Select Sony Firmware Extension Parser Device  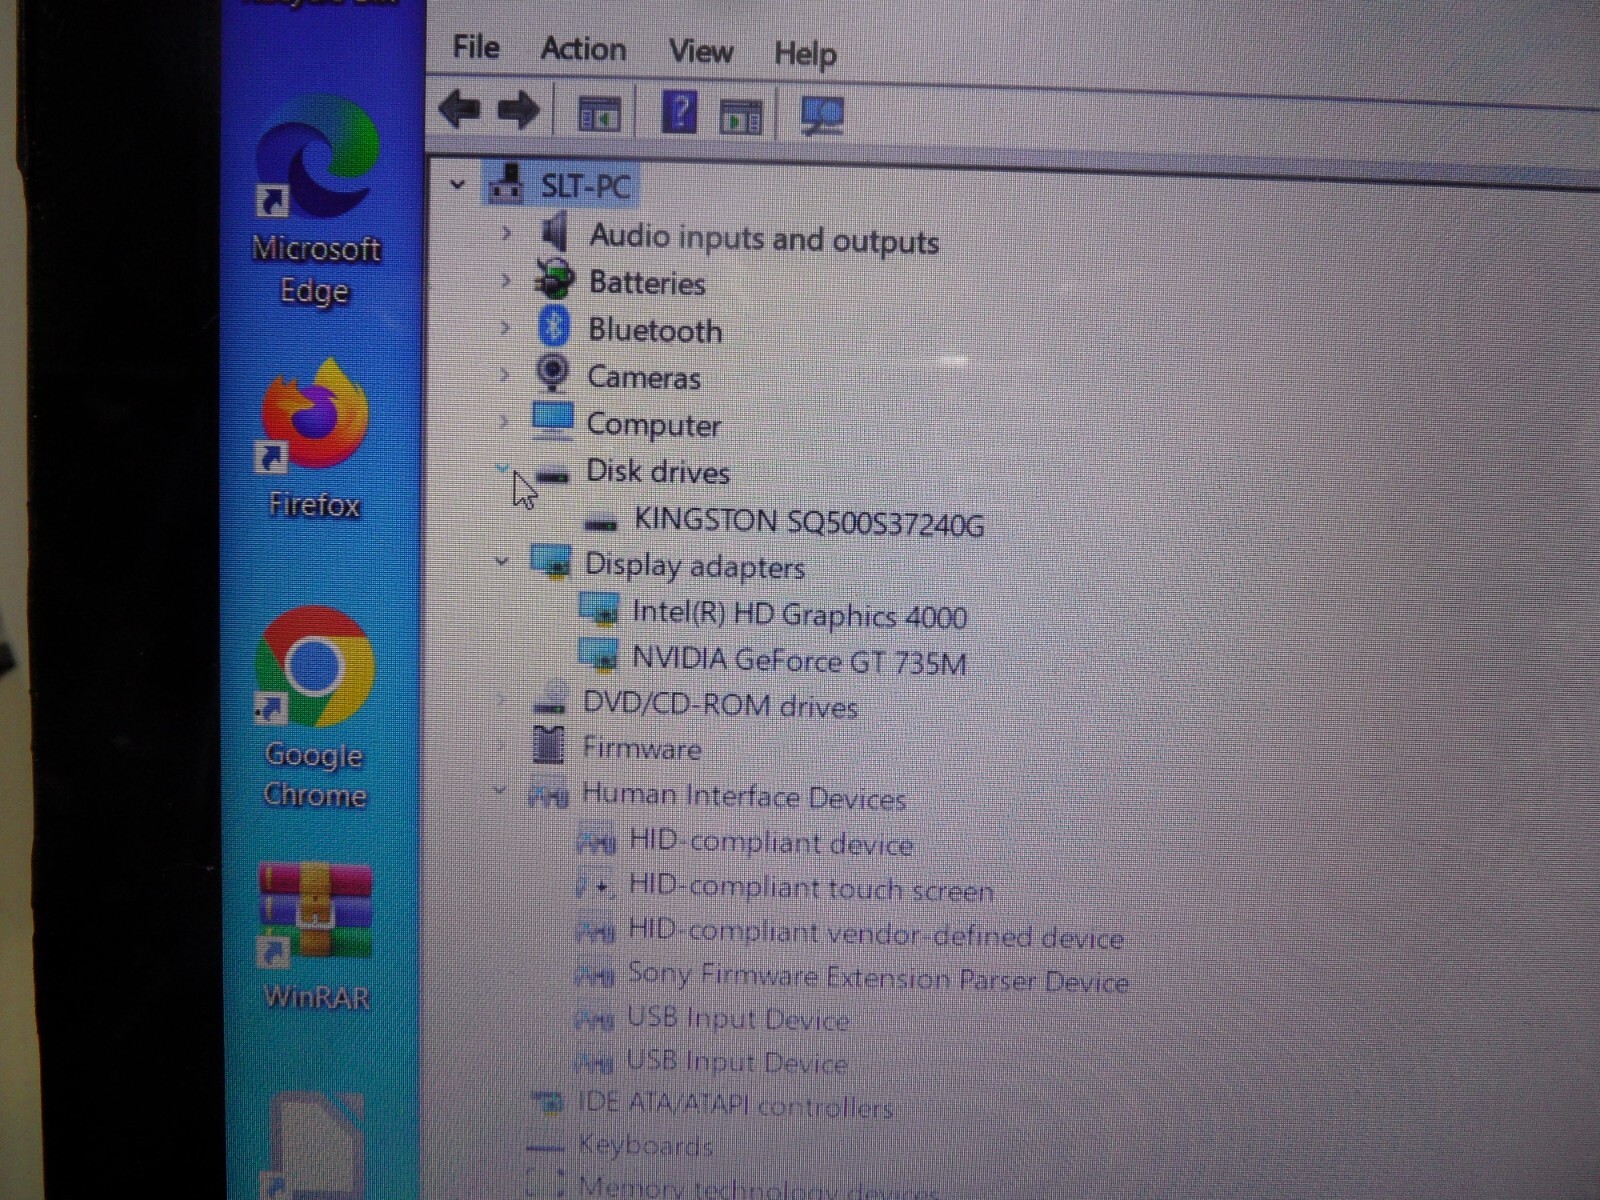click(x=877, y=977)
